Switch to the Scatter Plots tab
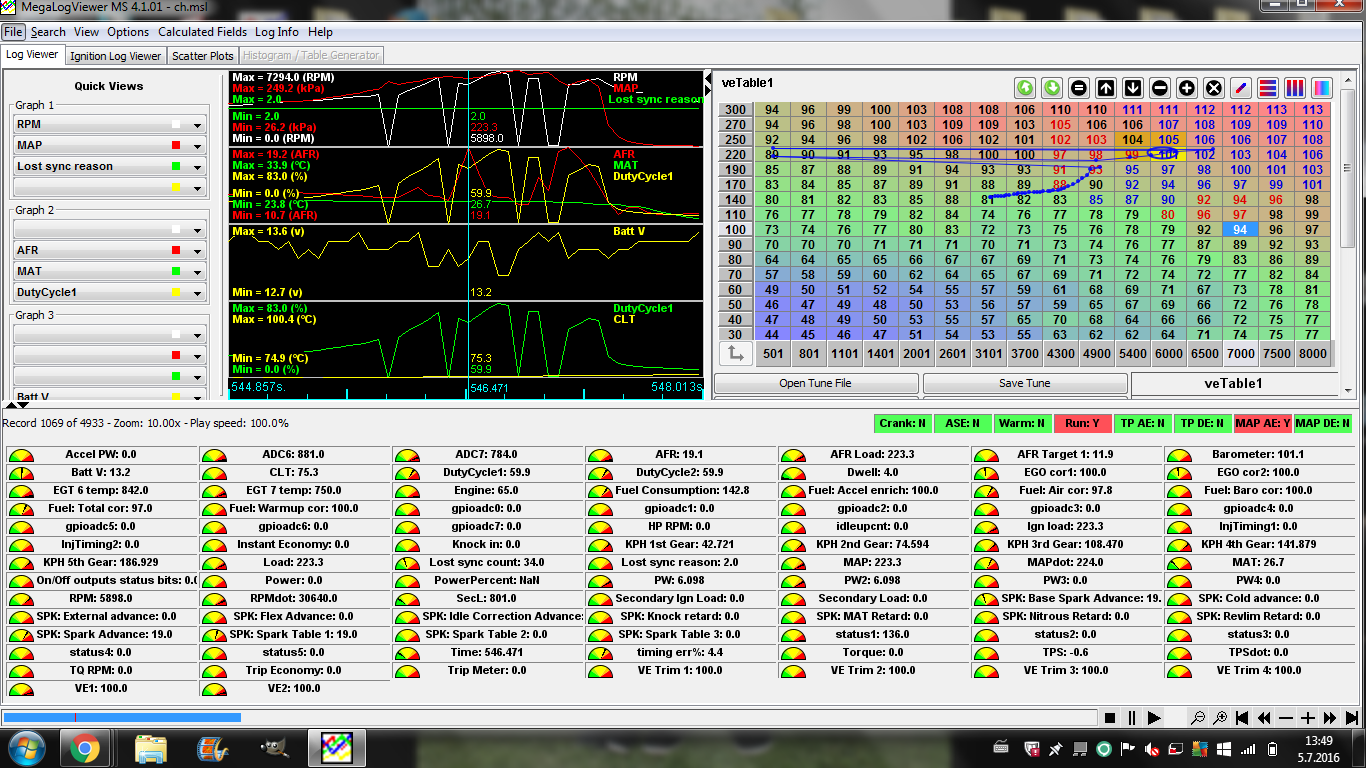The image size is (1366, 768). coord(203,56)
